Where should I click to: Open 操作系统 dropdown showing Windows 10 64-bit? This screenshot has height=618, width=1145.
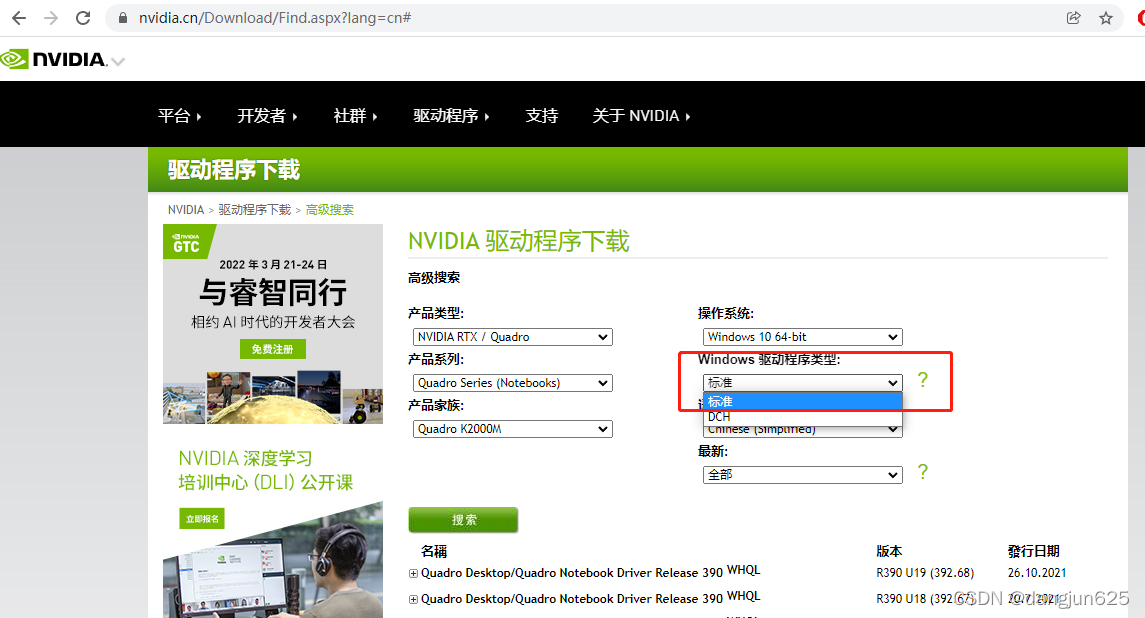point(803,337)
